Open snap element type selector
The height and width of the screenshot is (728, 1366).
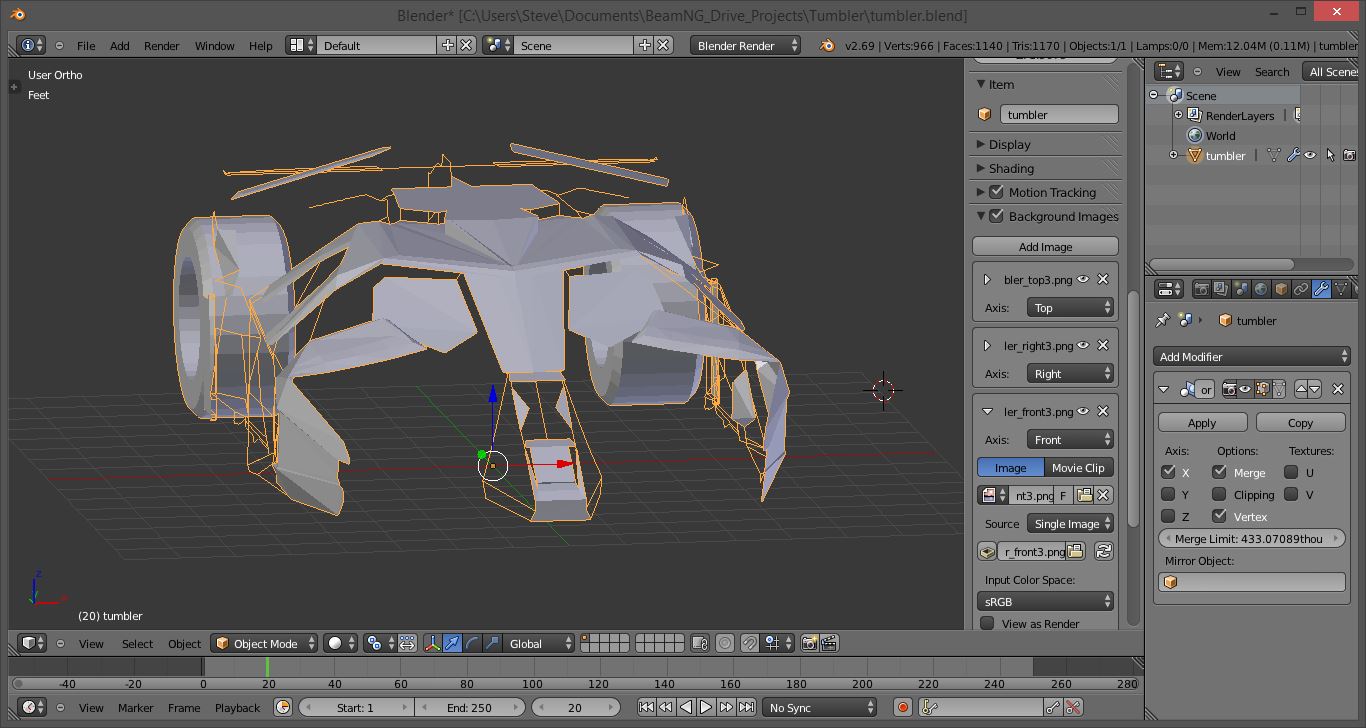(x=777, y=643)
